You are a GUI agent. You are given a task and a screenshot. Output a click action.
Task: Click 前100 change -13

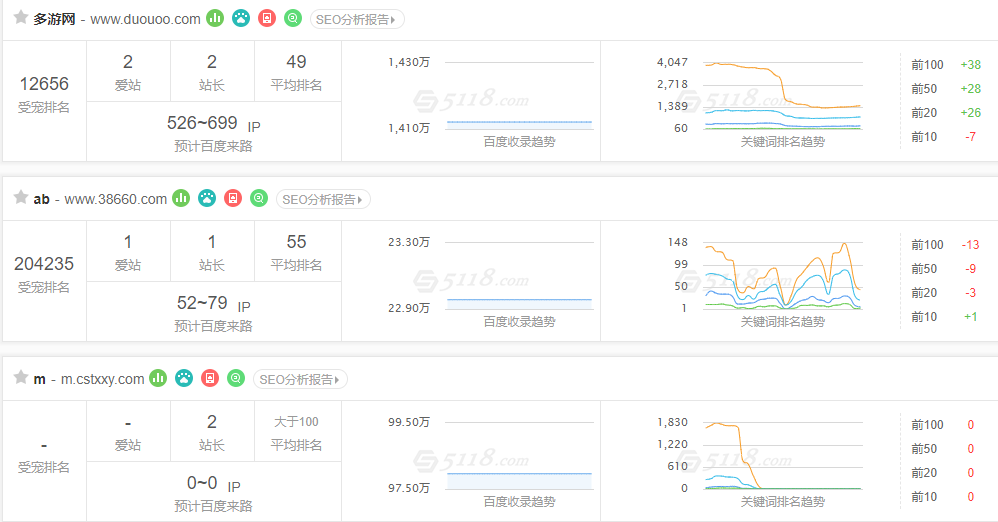[x=971, y=245]
